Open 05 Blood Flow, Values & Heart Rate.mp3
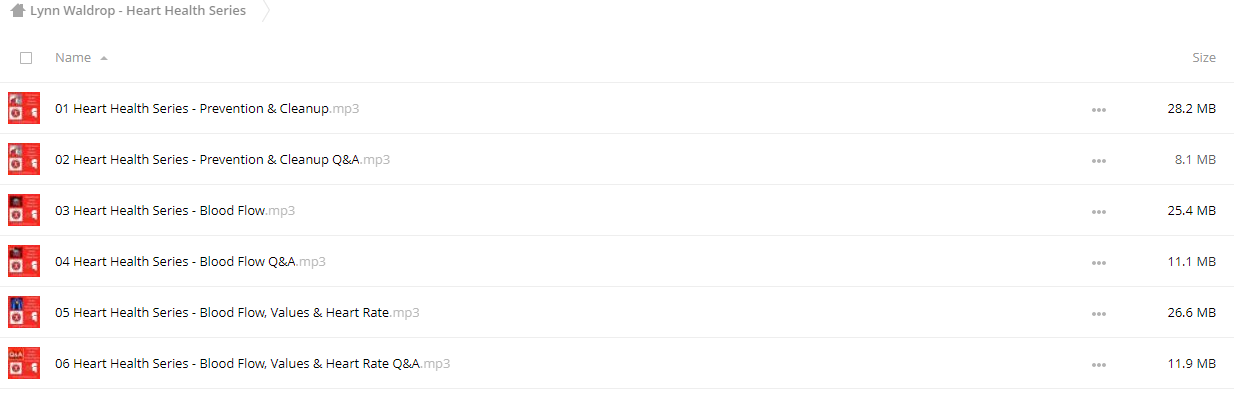 tap(237, 312)
